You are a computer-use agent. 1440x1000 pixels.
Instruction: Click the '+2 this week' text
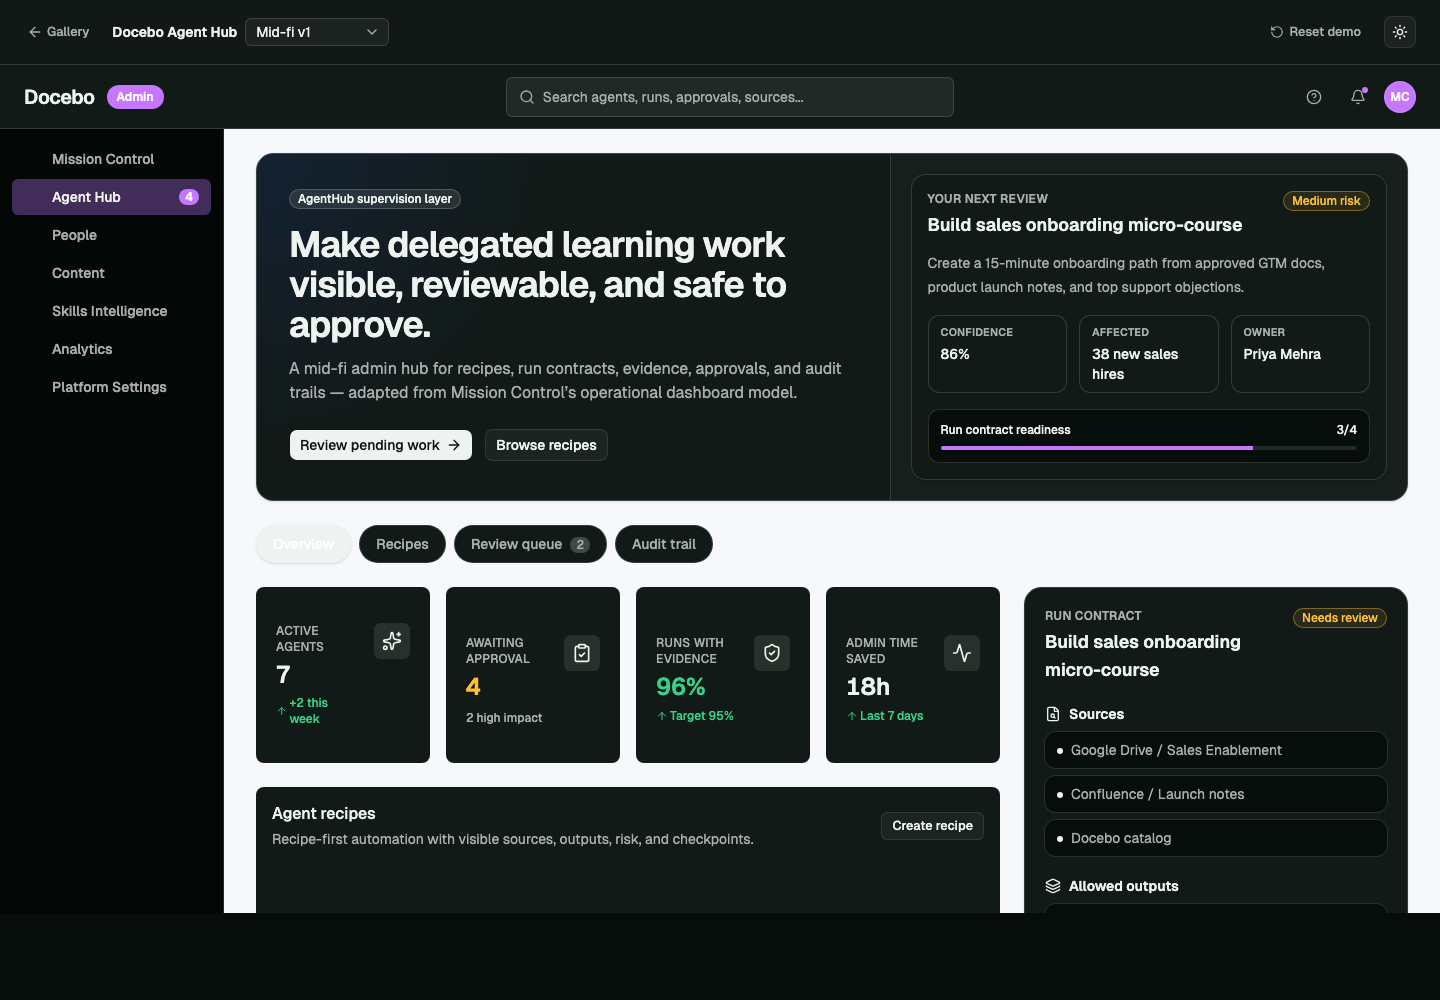point(309,711)
